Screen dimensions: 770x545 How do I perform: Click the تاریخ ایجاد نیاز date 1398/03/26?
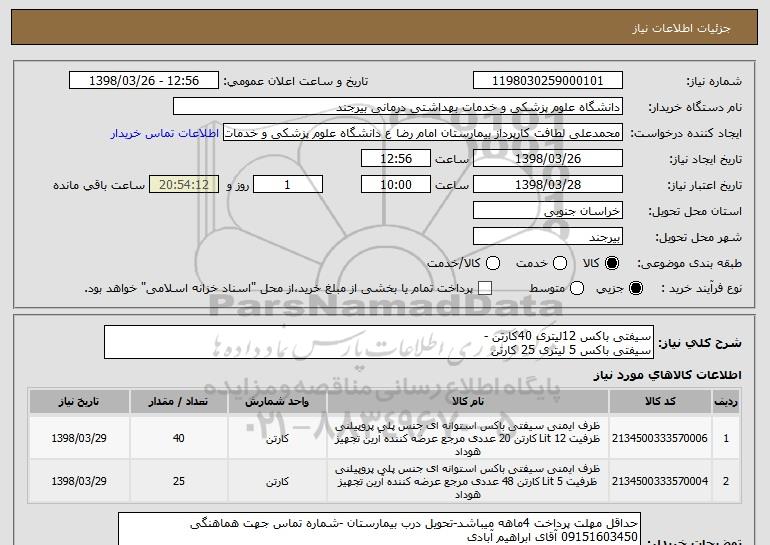(x=548, y=159)
